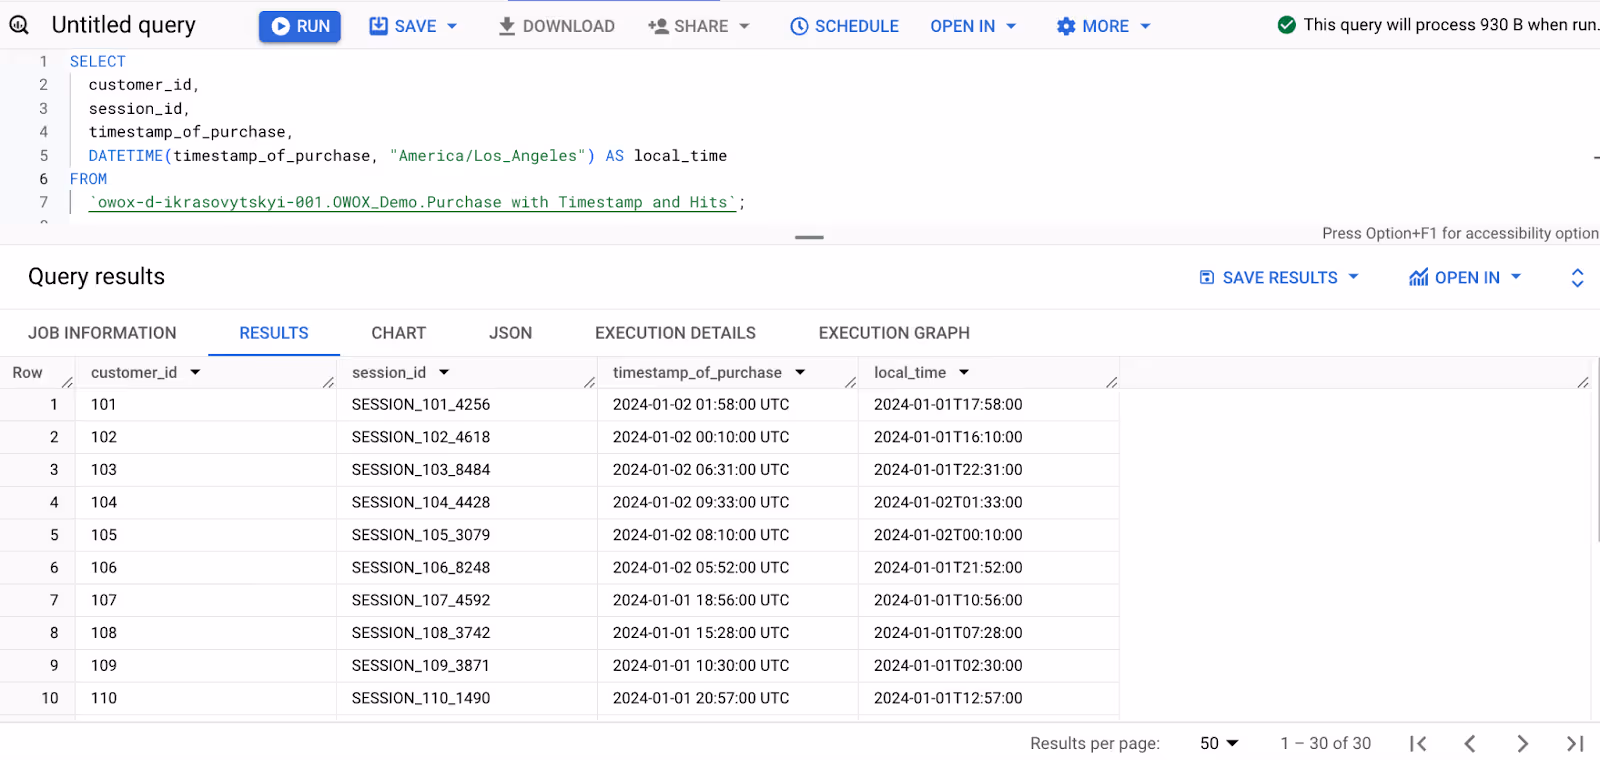Go to the next results page arrow
The width and height of the screenshot is (1600, 760).
[1522, 743]
